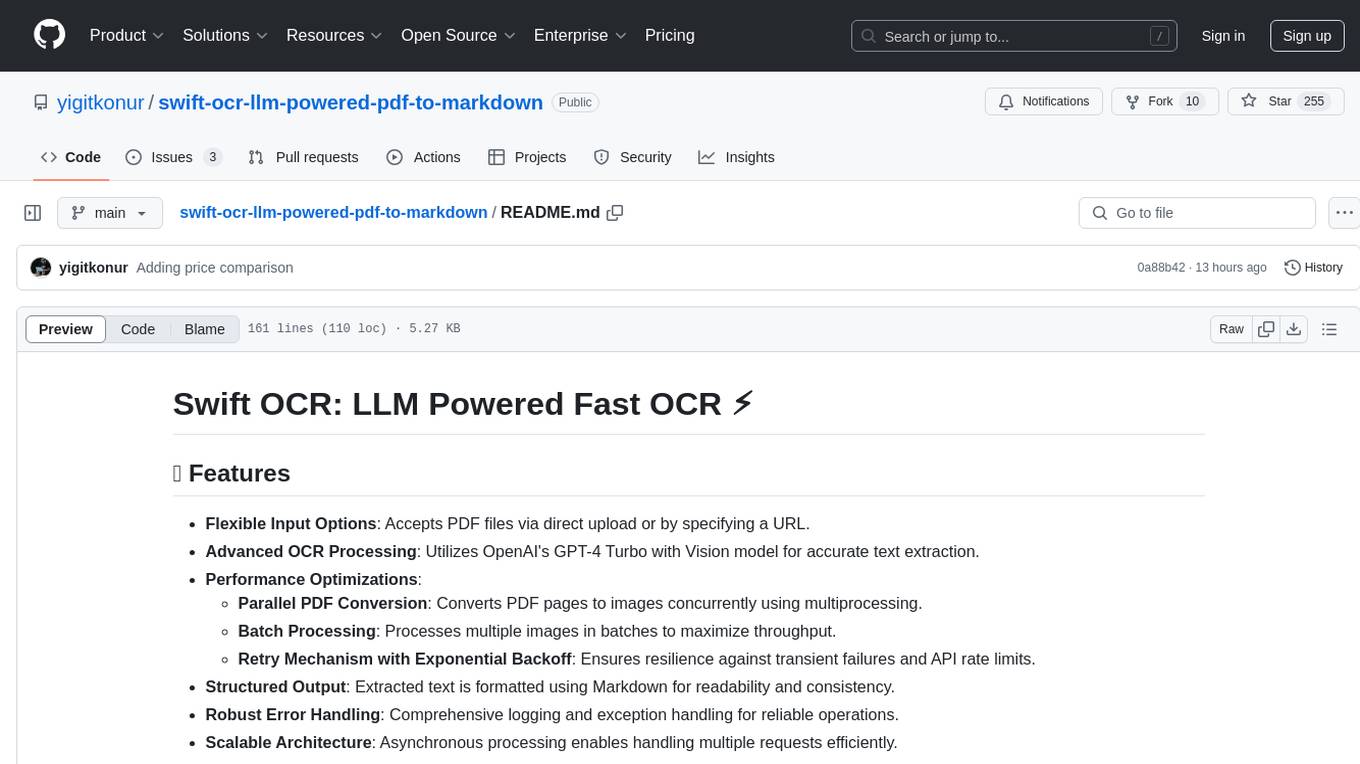1360x764 pixels.
Task: Expand the Enterprise menu
Action: click(x=580, y=35)
